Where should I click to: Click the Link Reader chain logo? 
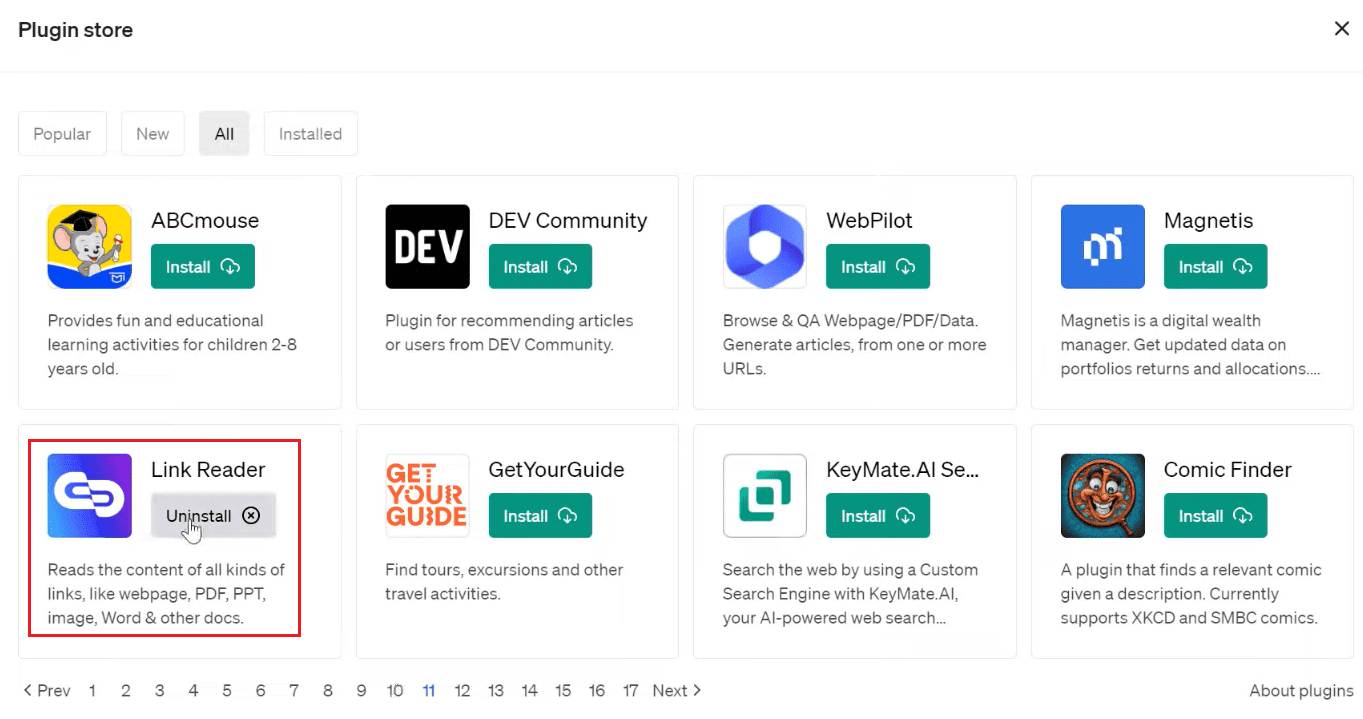89,496
